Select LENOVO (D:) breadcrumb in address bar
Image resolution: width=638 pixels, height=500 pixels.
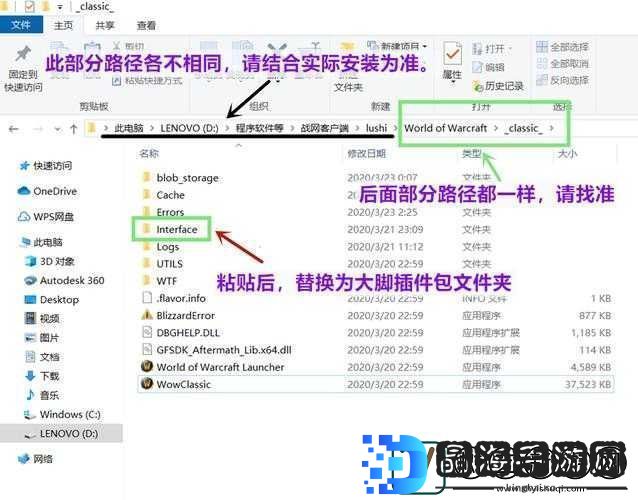(189, 128)
